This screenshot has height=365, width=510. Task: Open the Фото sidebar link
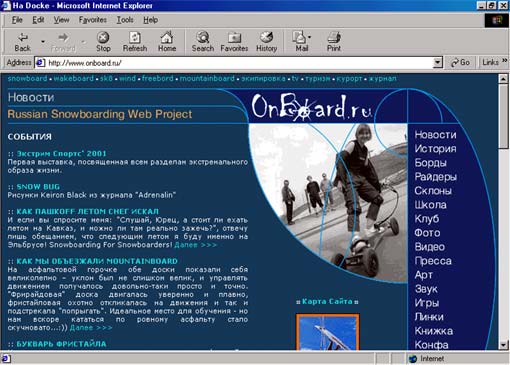[x=427, y=233]
